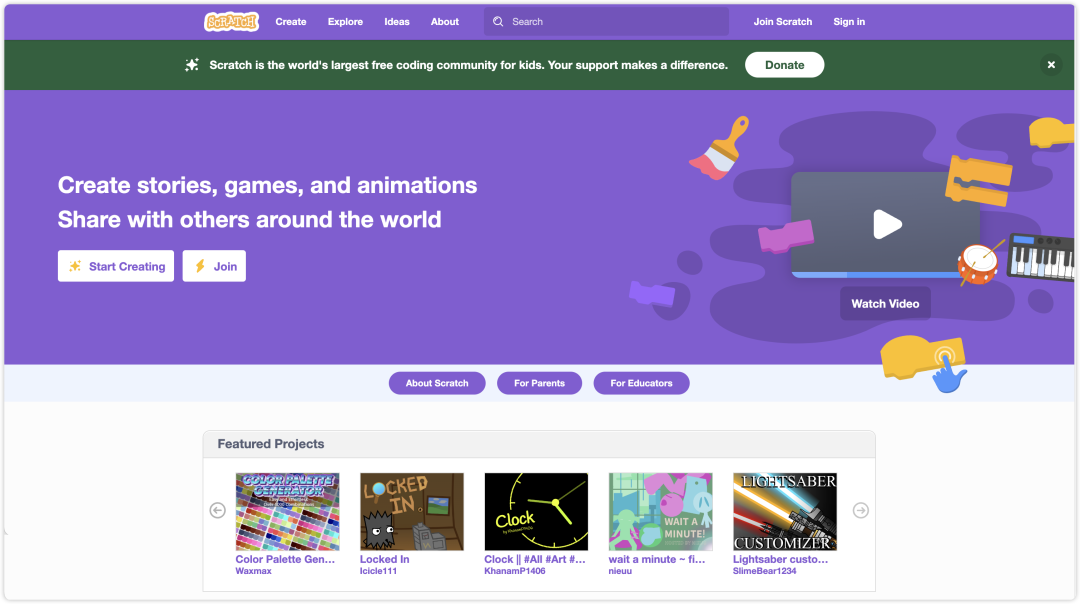Click the search magnifier icon

click(x=498, y=22)
